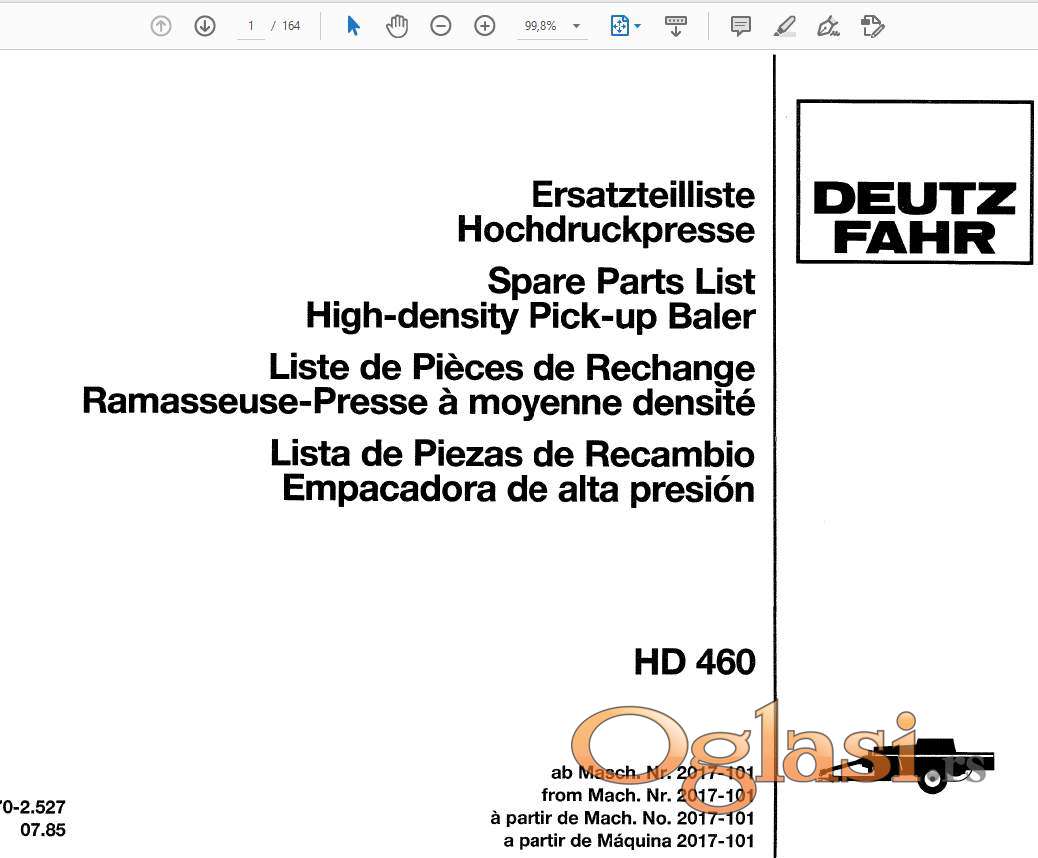The width and height of the screenshot is (1038, 858).
Task: Click the 'Ersatzteilliste' heading
Action: click(x=643, y=195)
